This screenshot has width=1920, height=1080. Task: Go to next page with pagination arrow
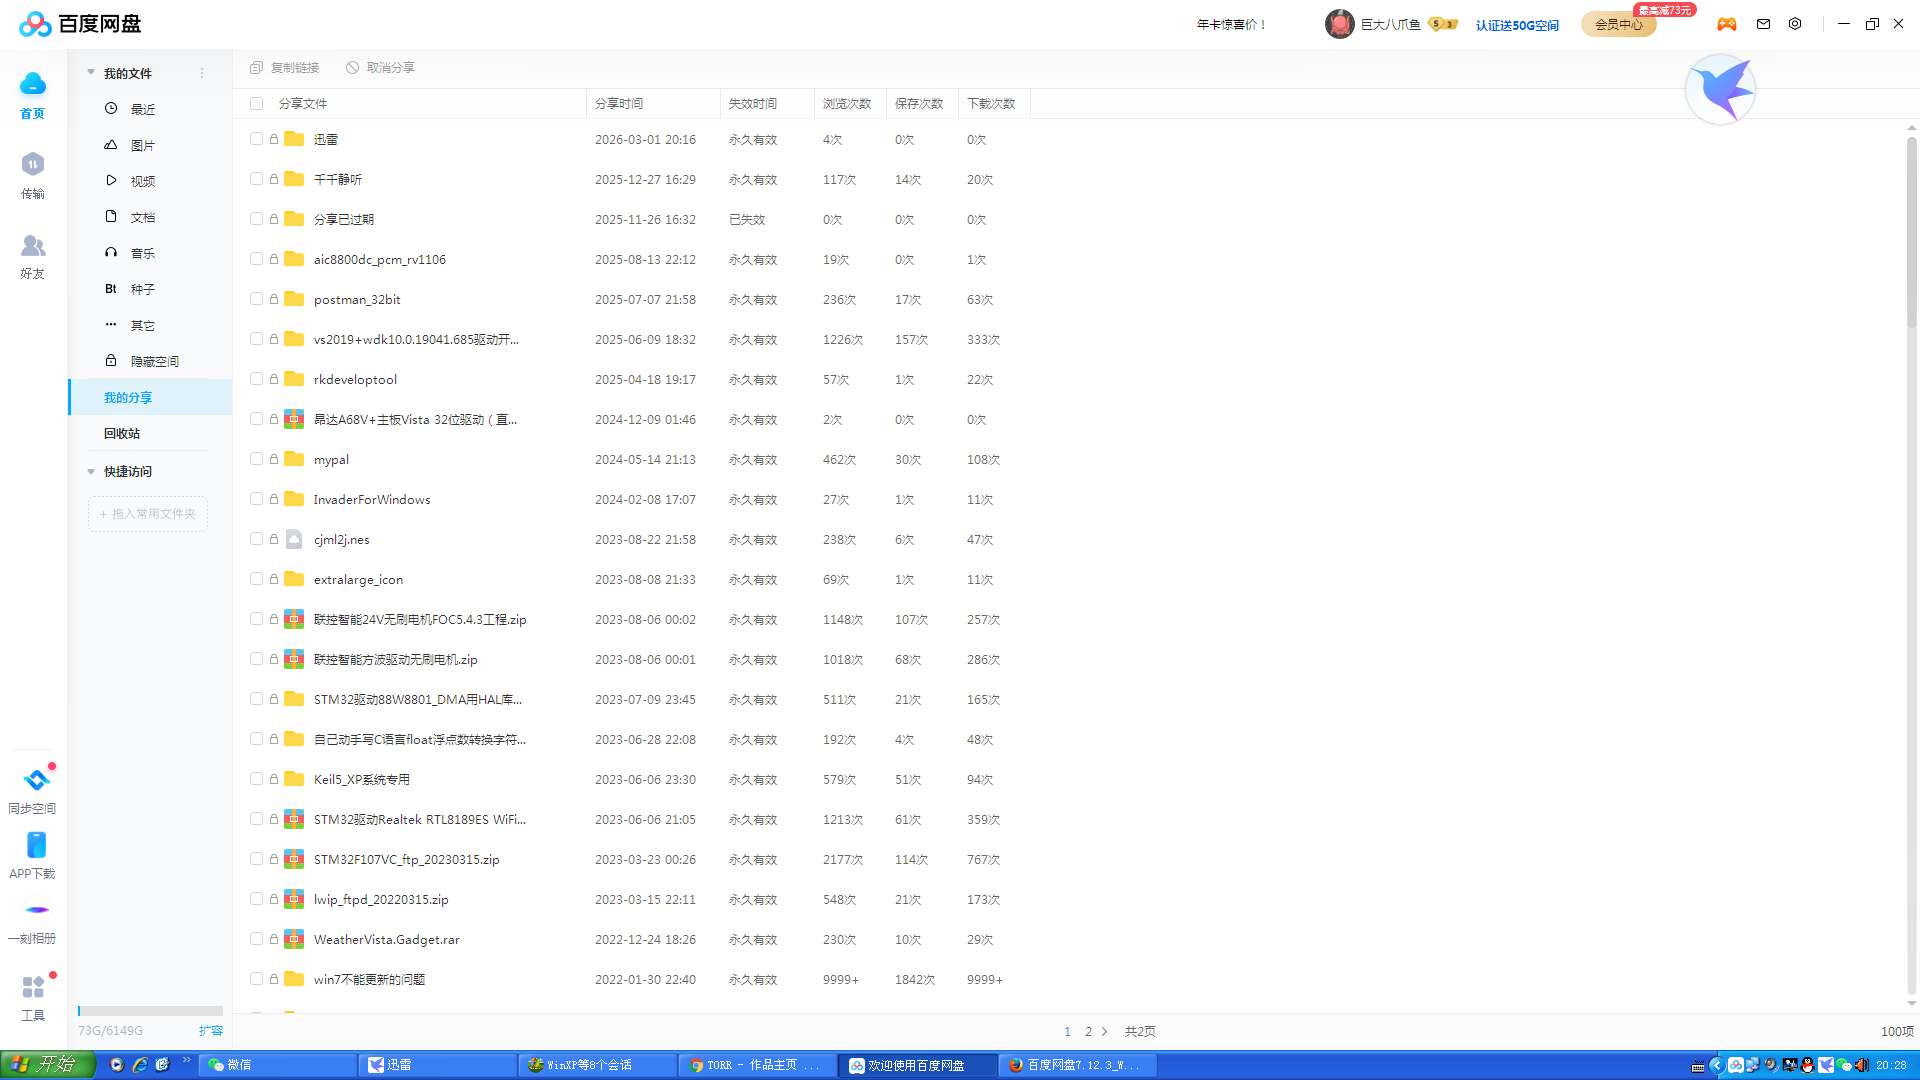(1105, 1032)
